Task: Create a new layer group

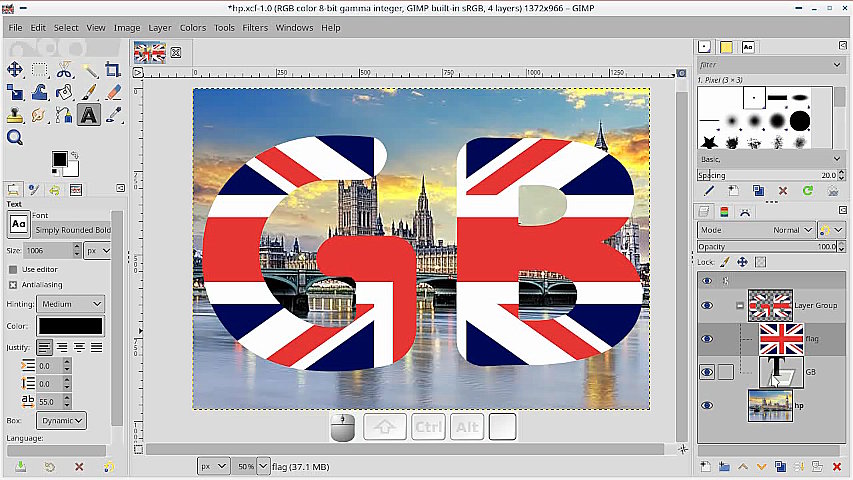Action: [724, 467]
